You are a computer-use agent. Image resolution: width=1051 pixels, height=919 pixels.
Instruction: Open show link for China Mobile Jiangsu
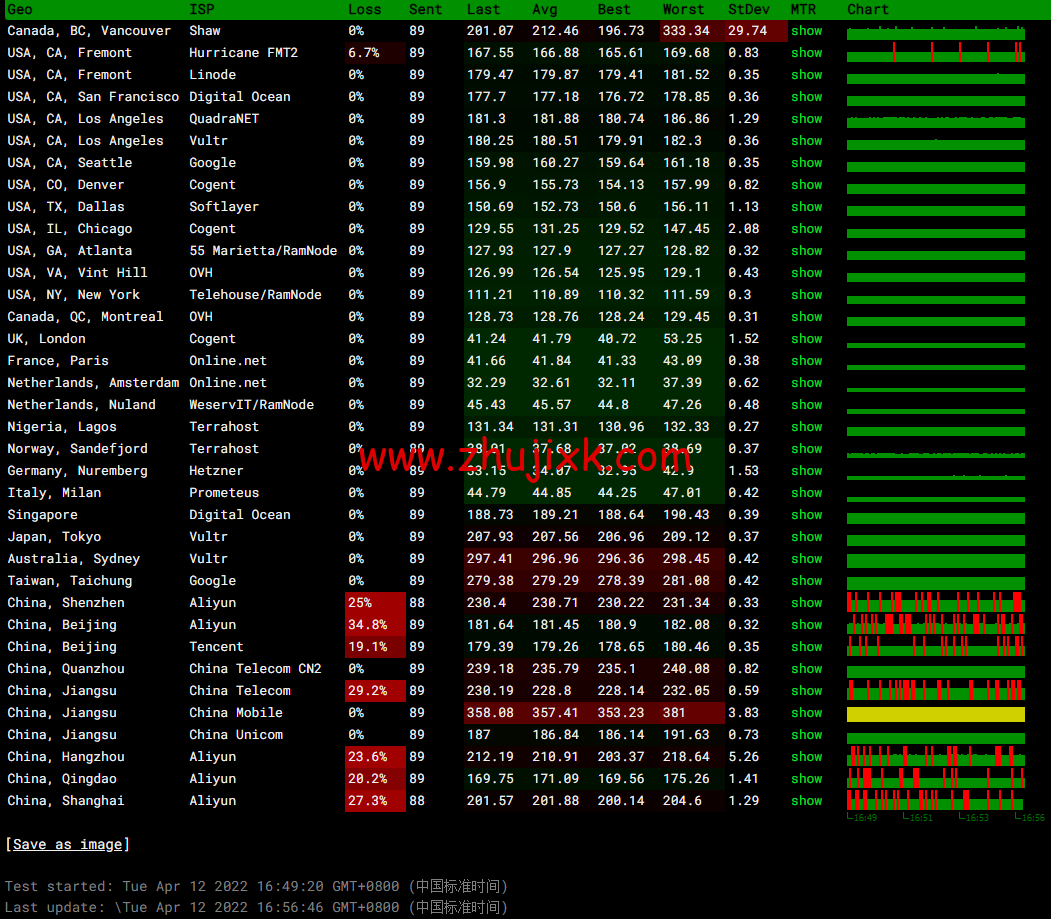tap(806, 713)
